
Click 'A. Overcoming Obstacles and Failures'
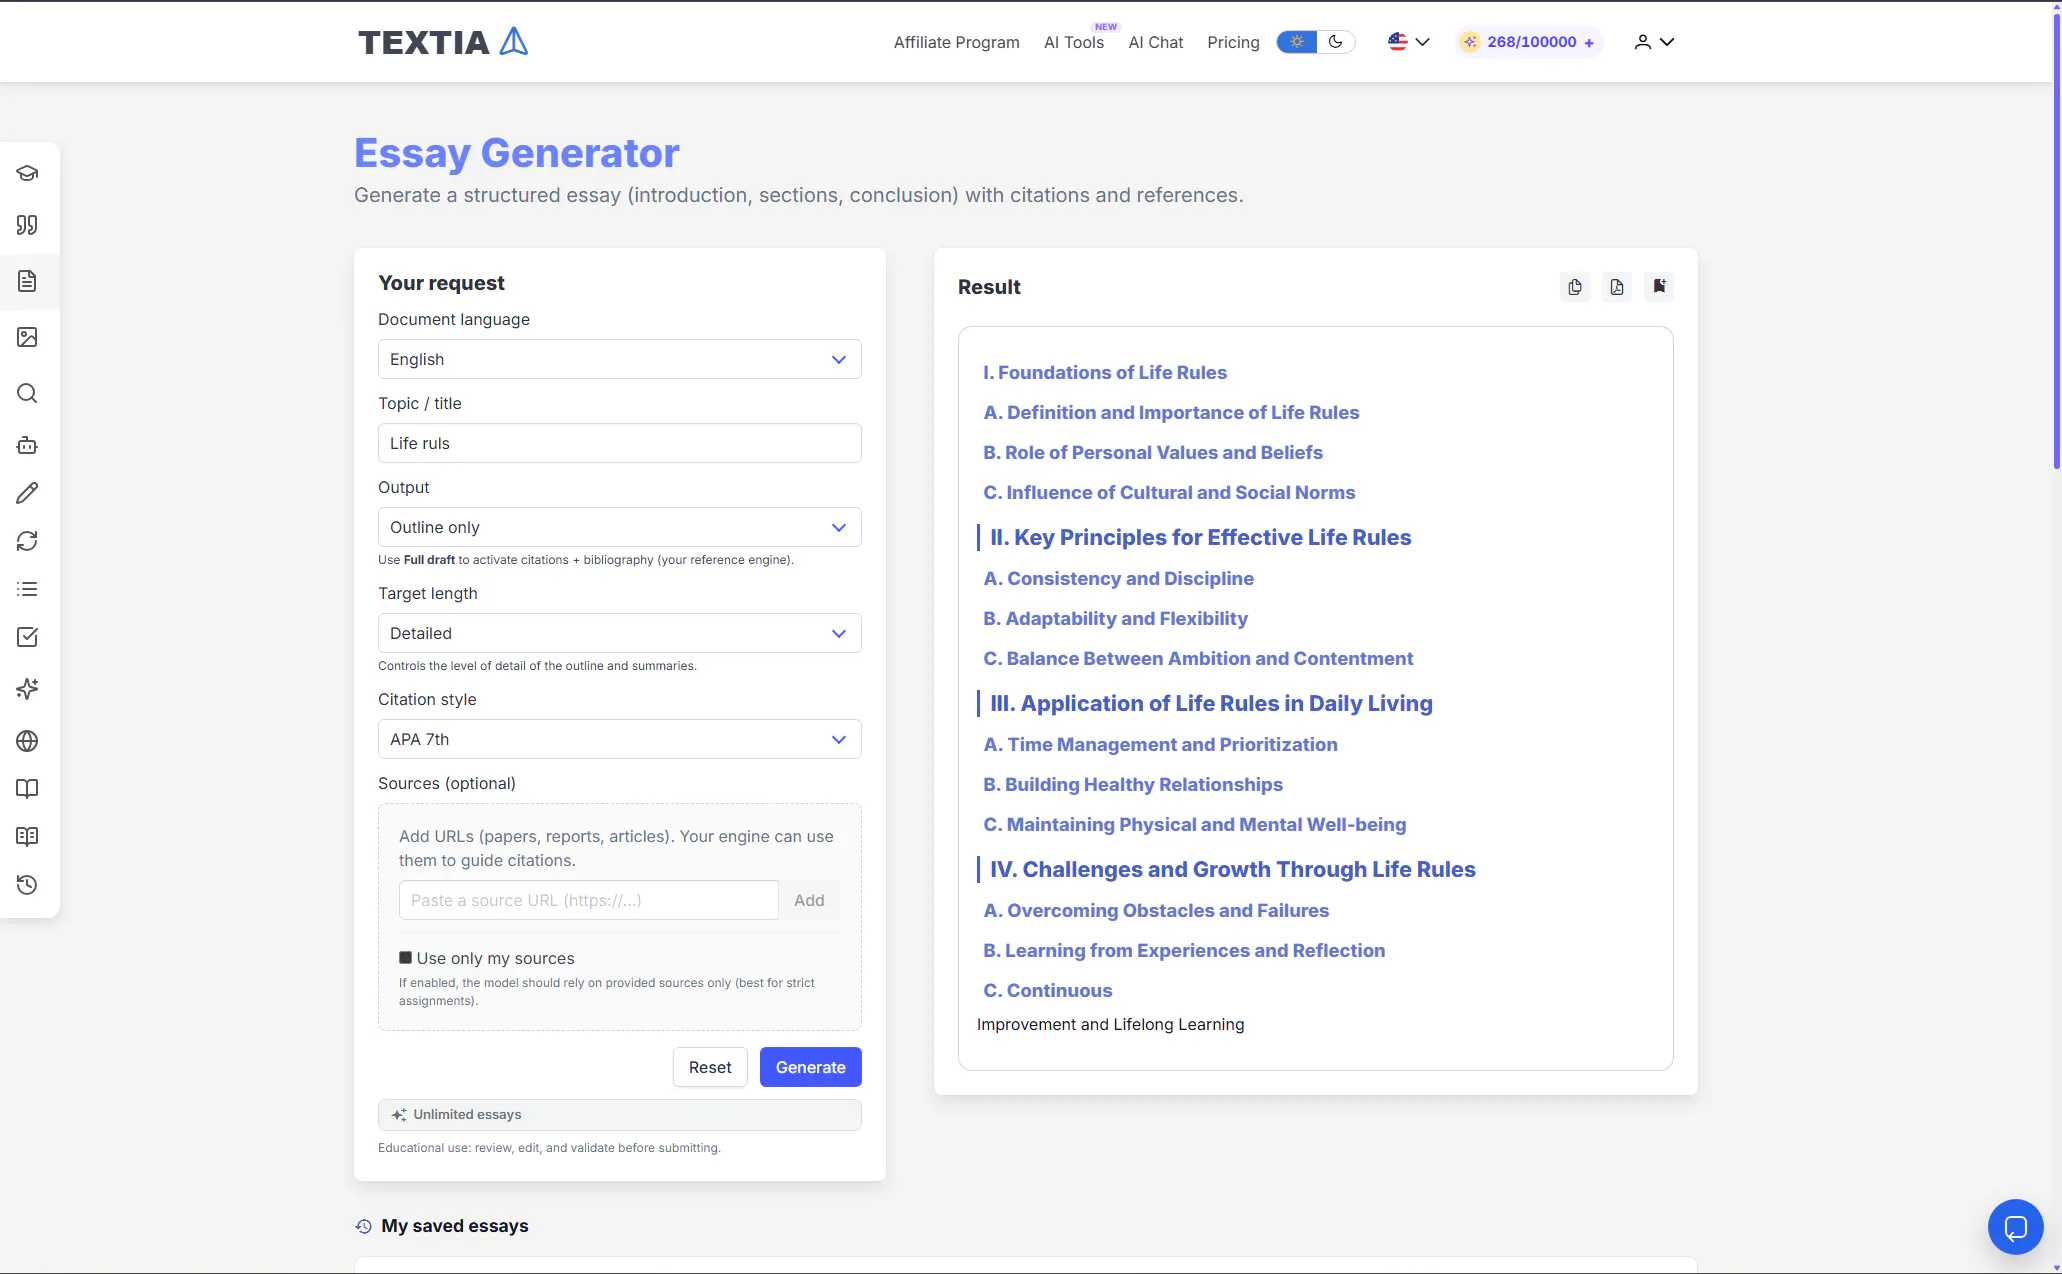pyautogui.click(x=1156, y=910)
